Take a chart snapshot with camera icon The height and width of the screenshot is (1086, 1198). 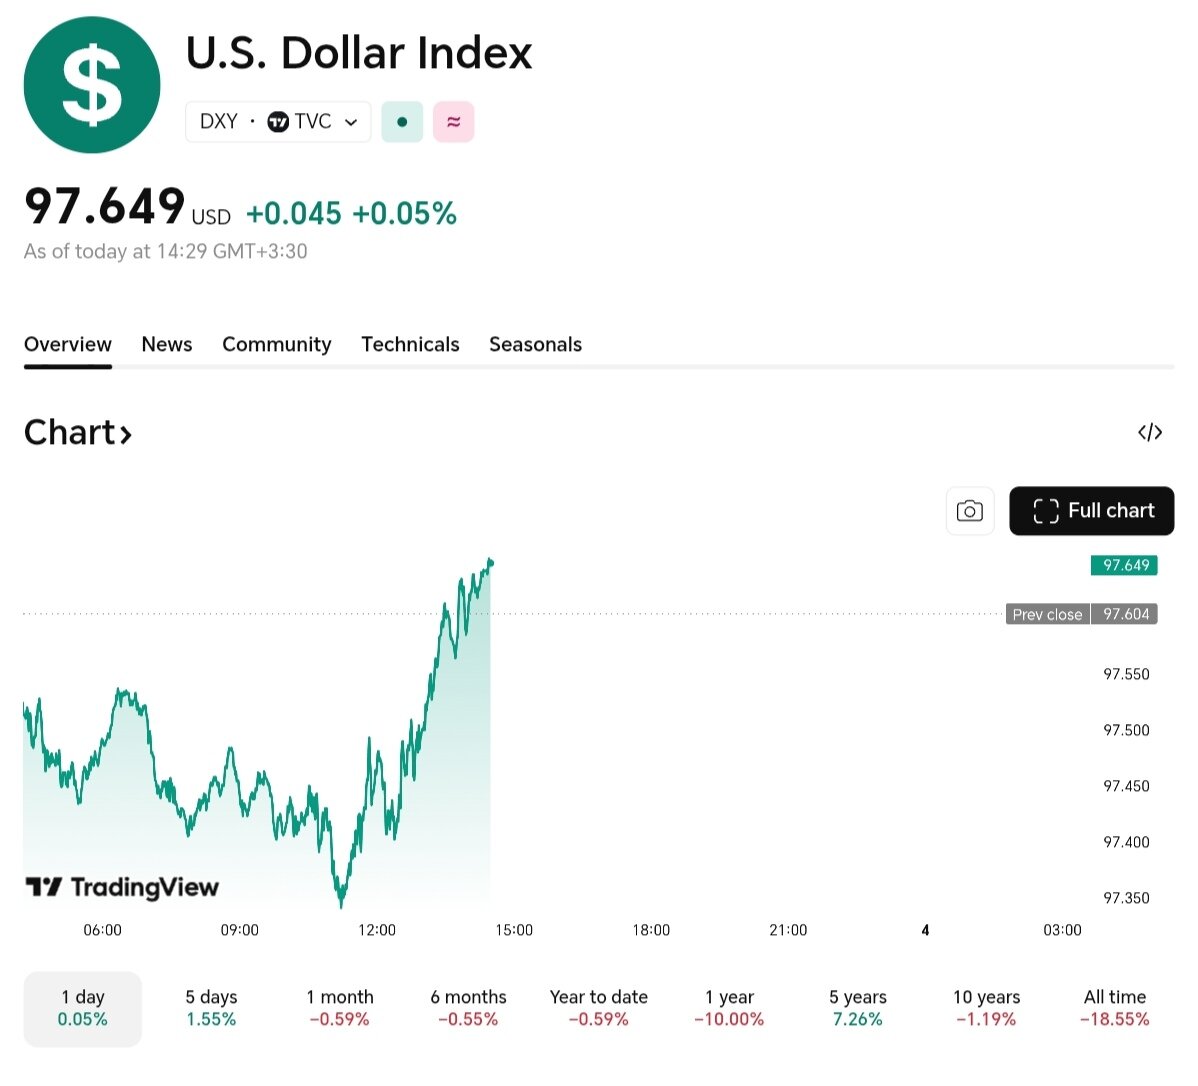pos(969,511)
